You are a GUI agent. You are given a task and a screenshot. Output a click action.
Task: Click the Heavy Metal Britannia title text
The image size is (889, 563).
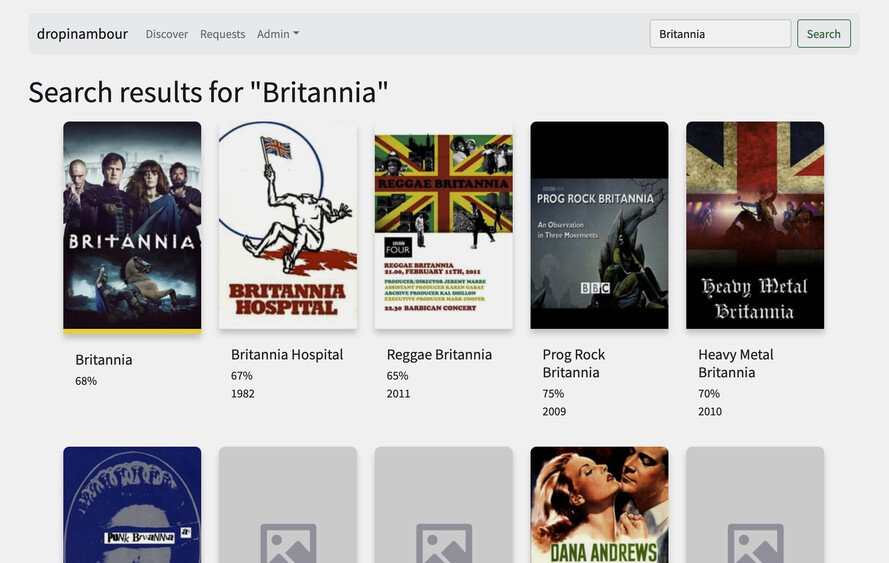click(735, 363)
